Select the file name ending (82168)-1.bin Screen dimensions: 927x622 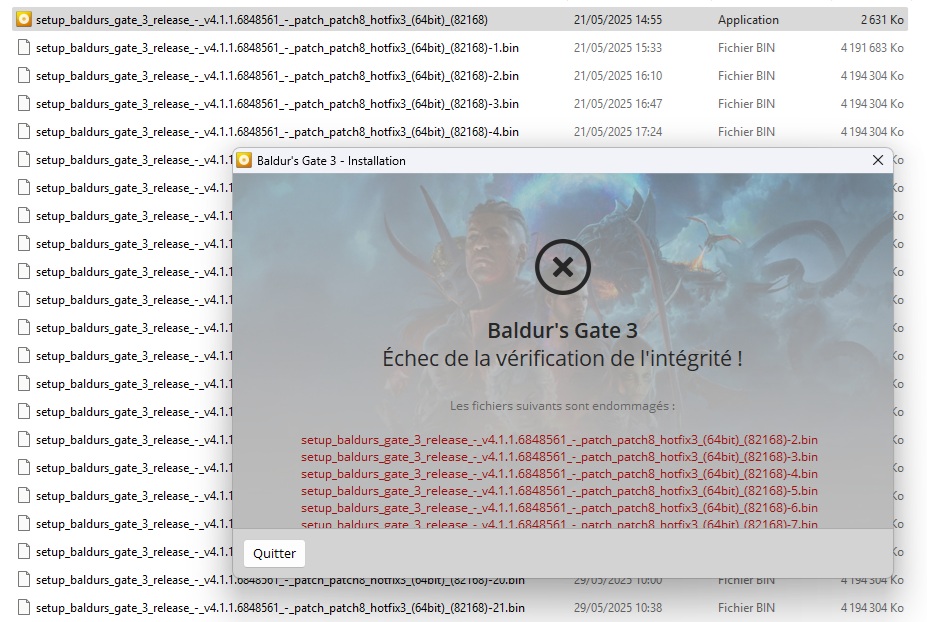(277, 48)
